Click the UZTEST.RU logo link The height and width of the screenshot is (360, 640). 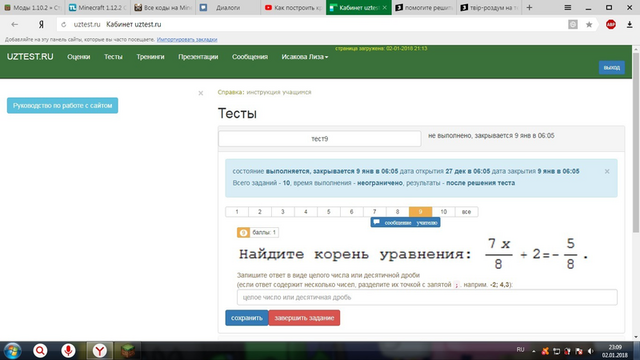pyautogui.click(x=30, y=57)
